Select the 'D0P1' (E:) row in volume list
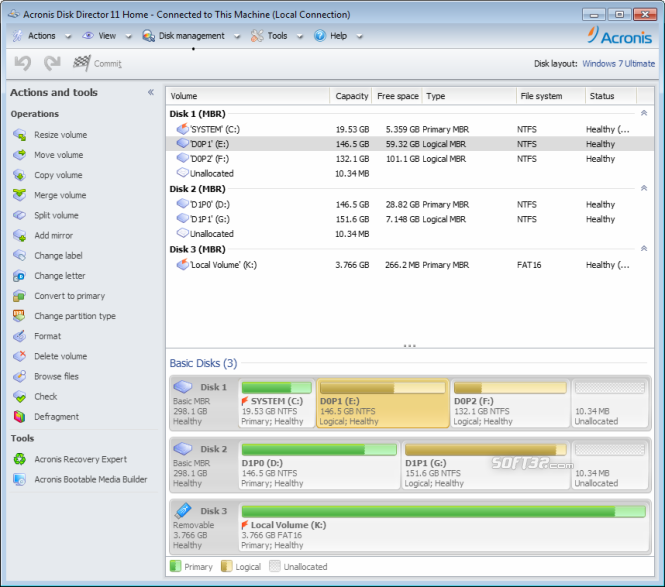The width and height of the screenshot is (665, 587). 410,144
